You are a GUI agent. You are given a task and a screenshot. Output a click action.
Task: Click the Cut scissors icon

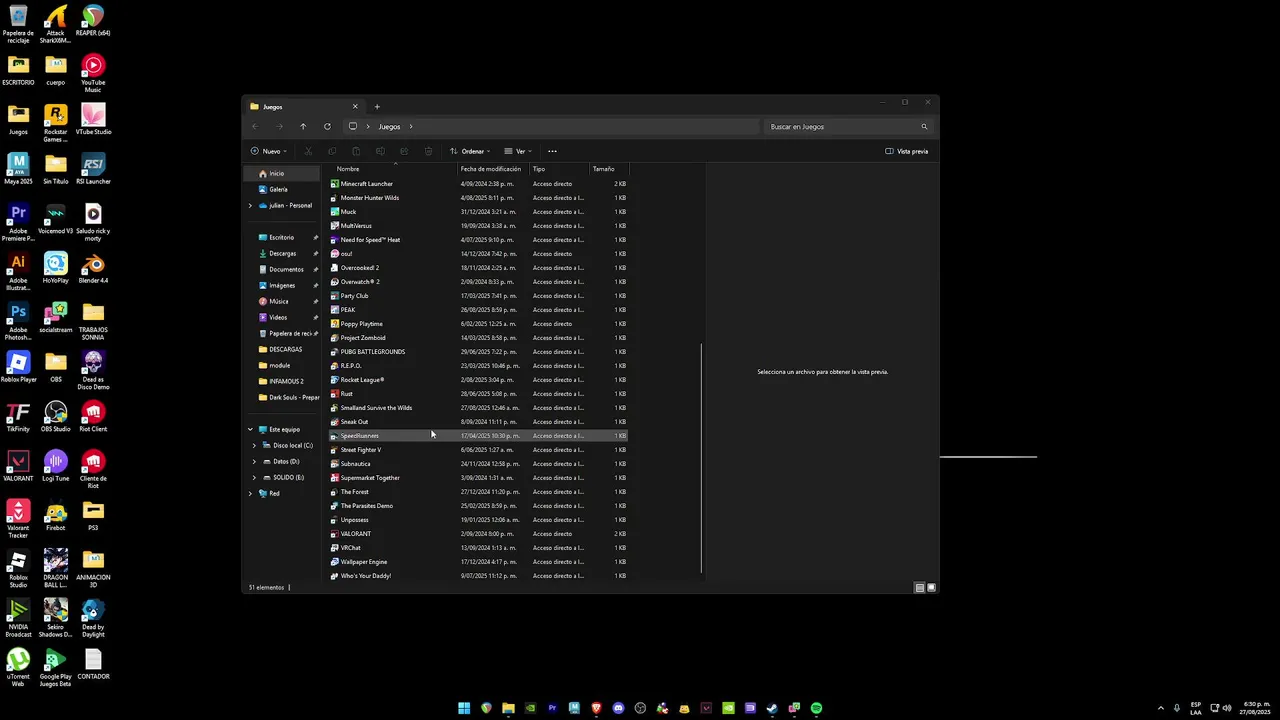[x=308, y=151]
